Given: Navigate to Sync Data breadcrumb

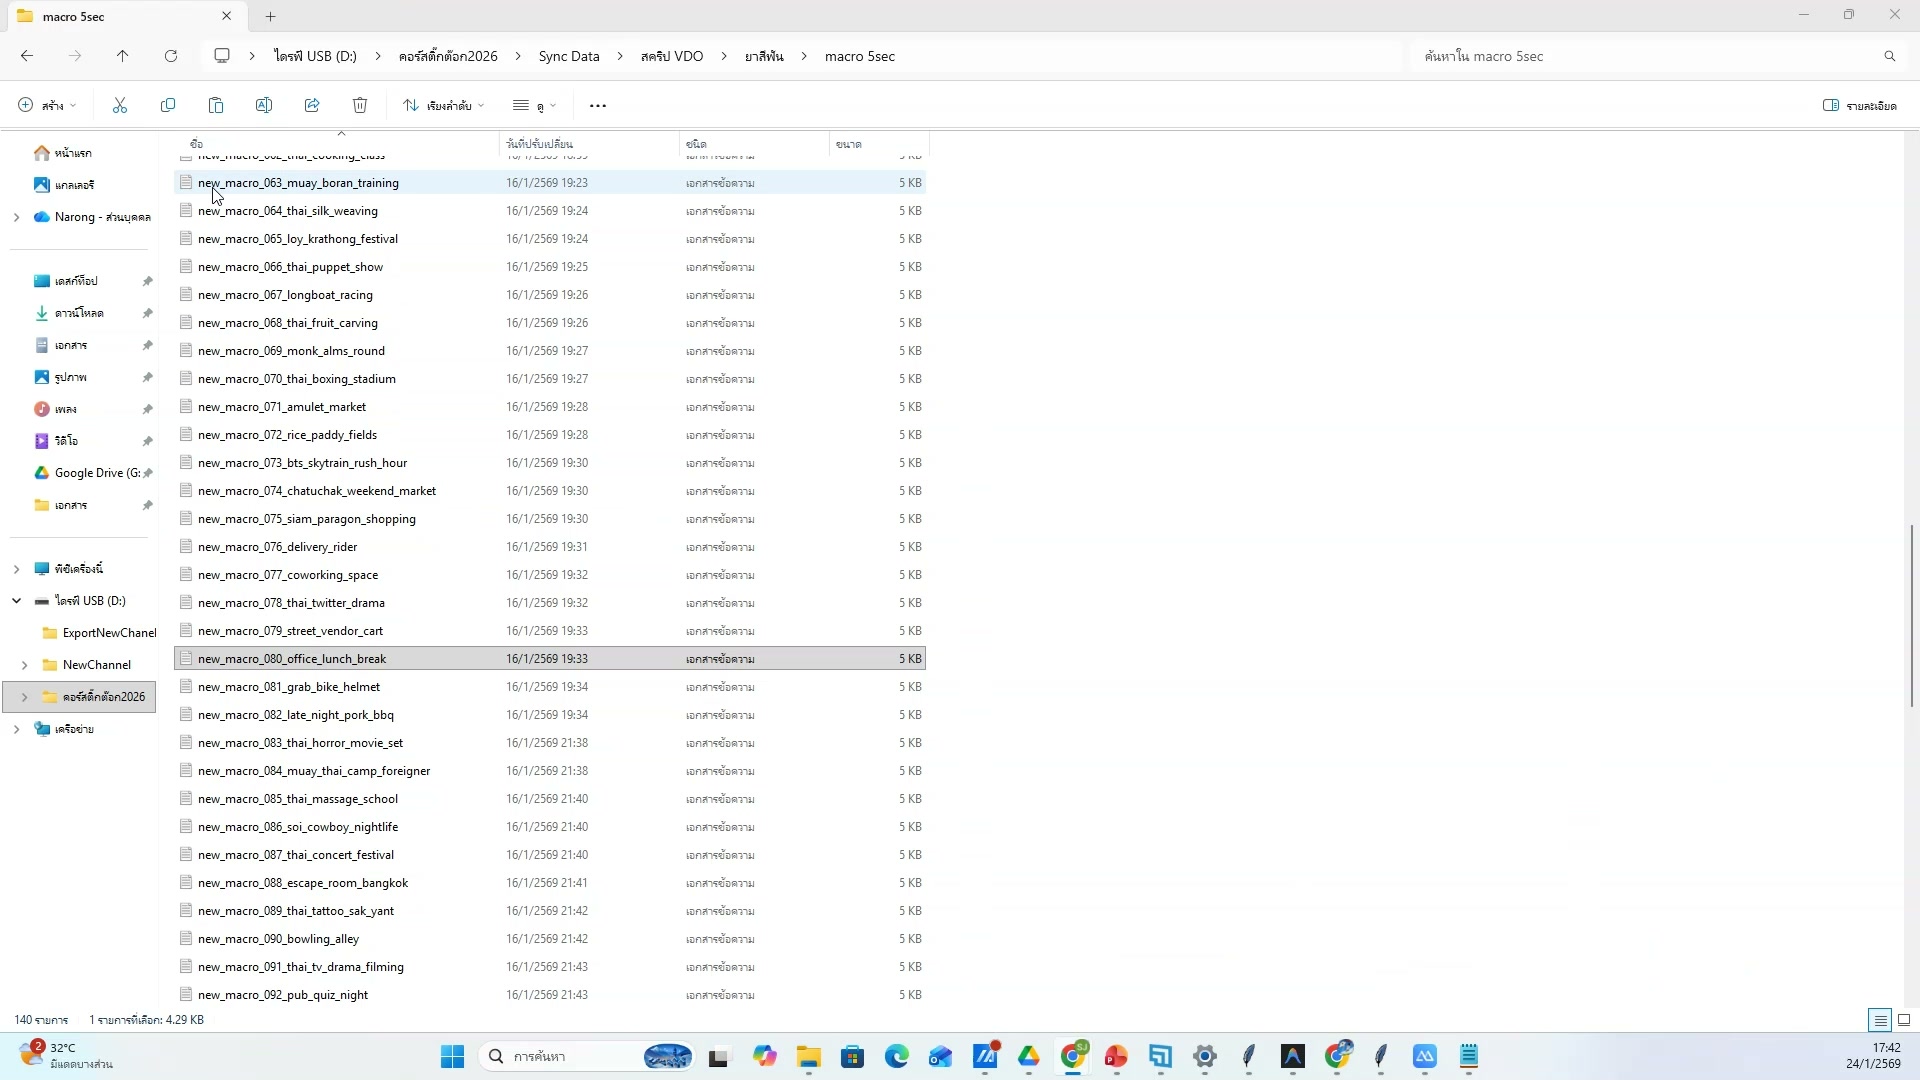Looking at the screenshot, I should pos(568,56).
